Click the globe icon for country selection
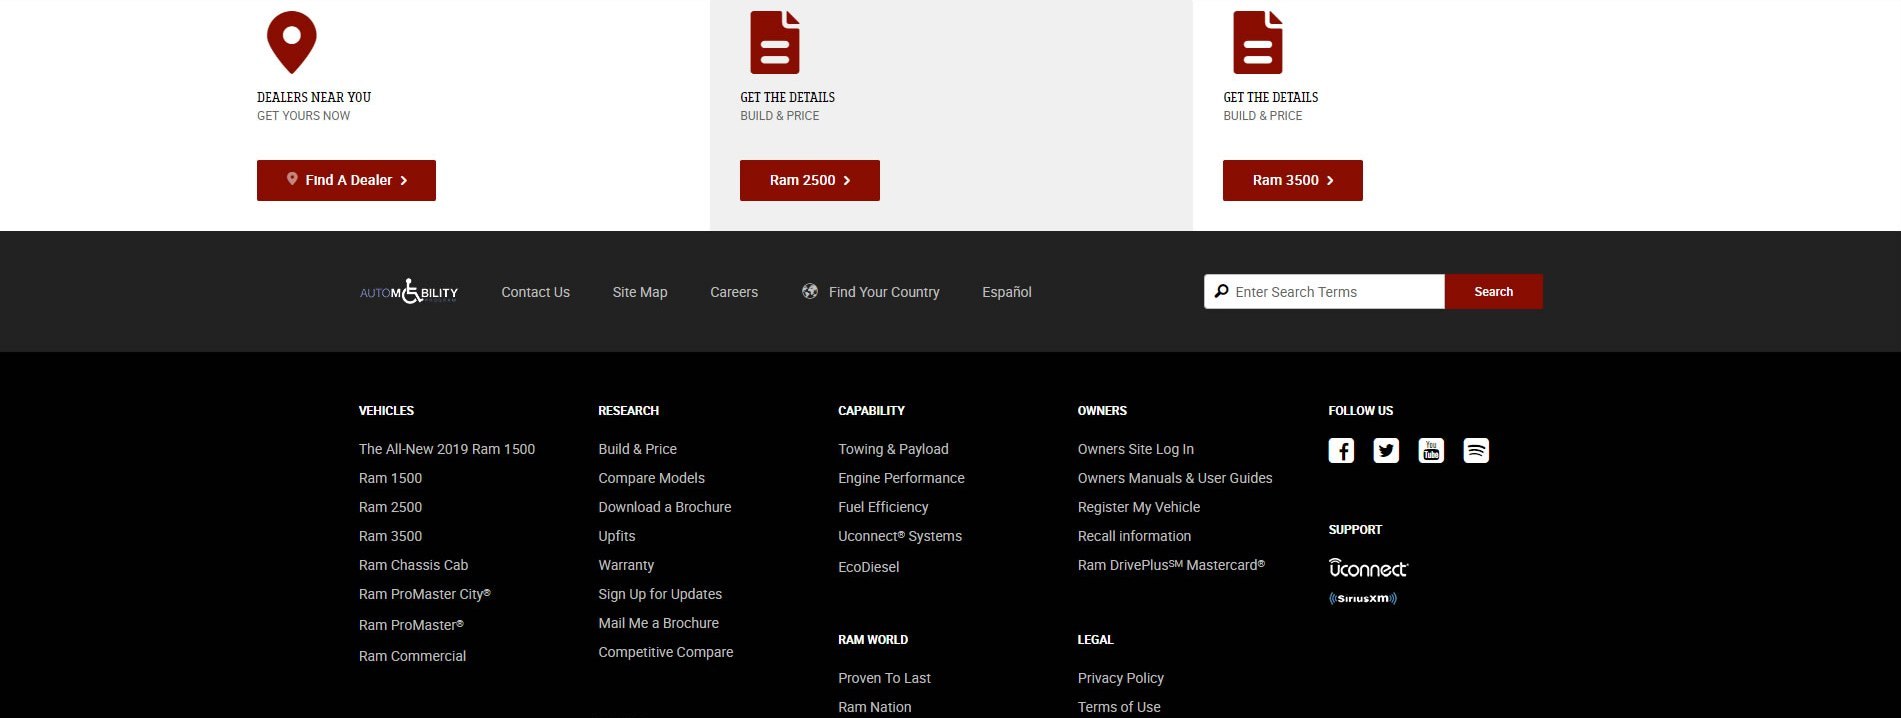The height and width of the screenshot is (718, 1901). [810, 291]
